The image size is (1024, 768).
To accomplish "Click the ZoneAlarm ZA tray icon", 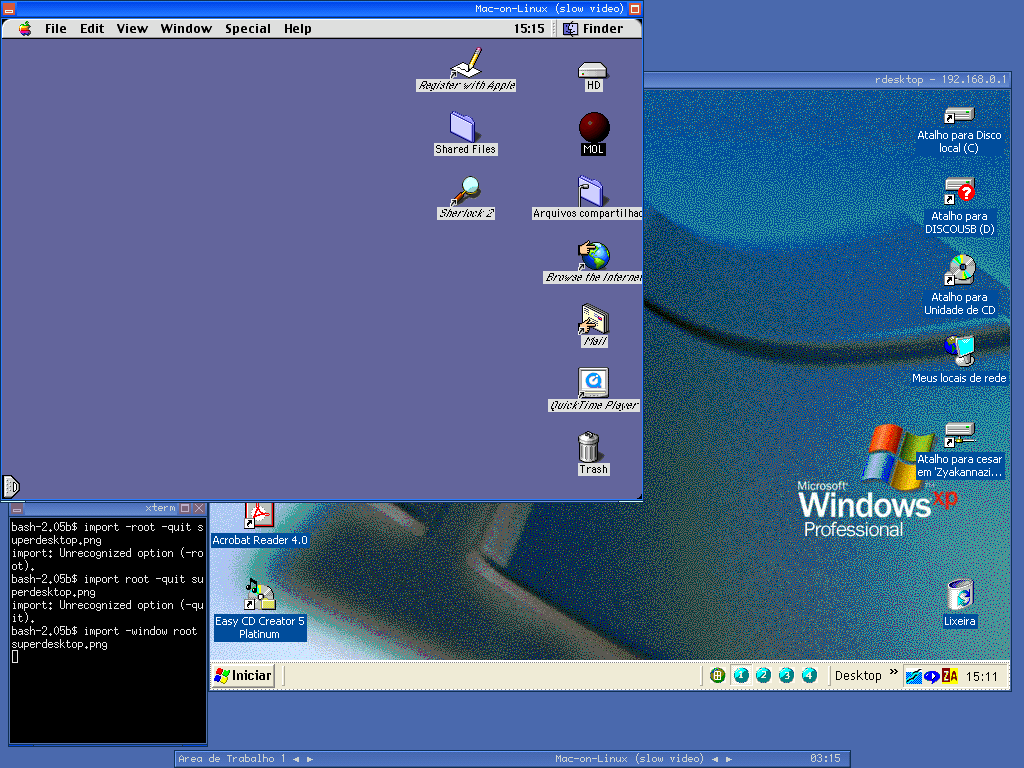I will pyautogui.click(x=950, y=676).
